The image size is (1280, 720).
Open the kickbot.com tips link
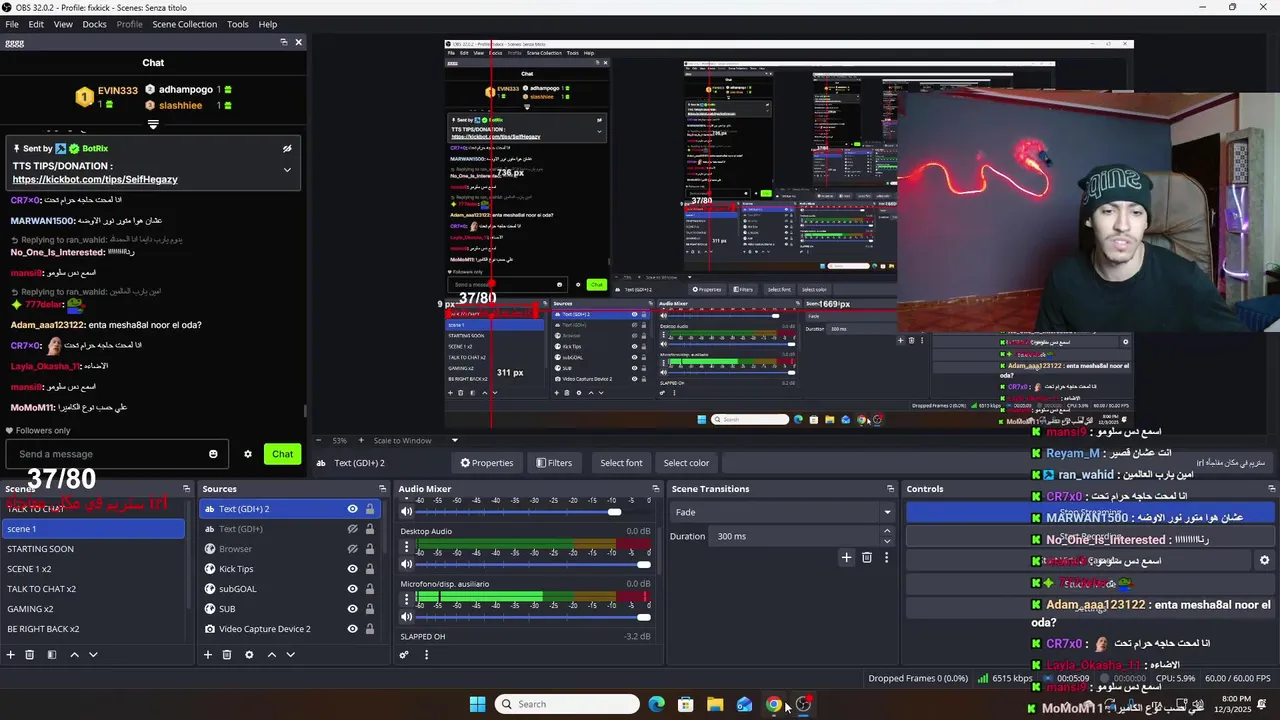pyautogui.click(x=95, y=180)
